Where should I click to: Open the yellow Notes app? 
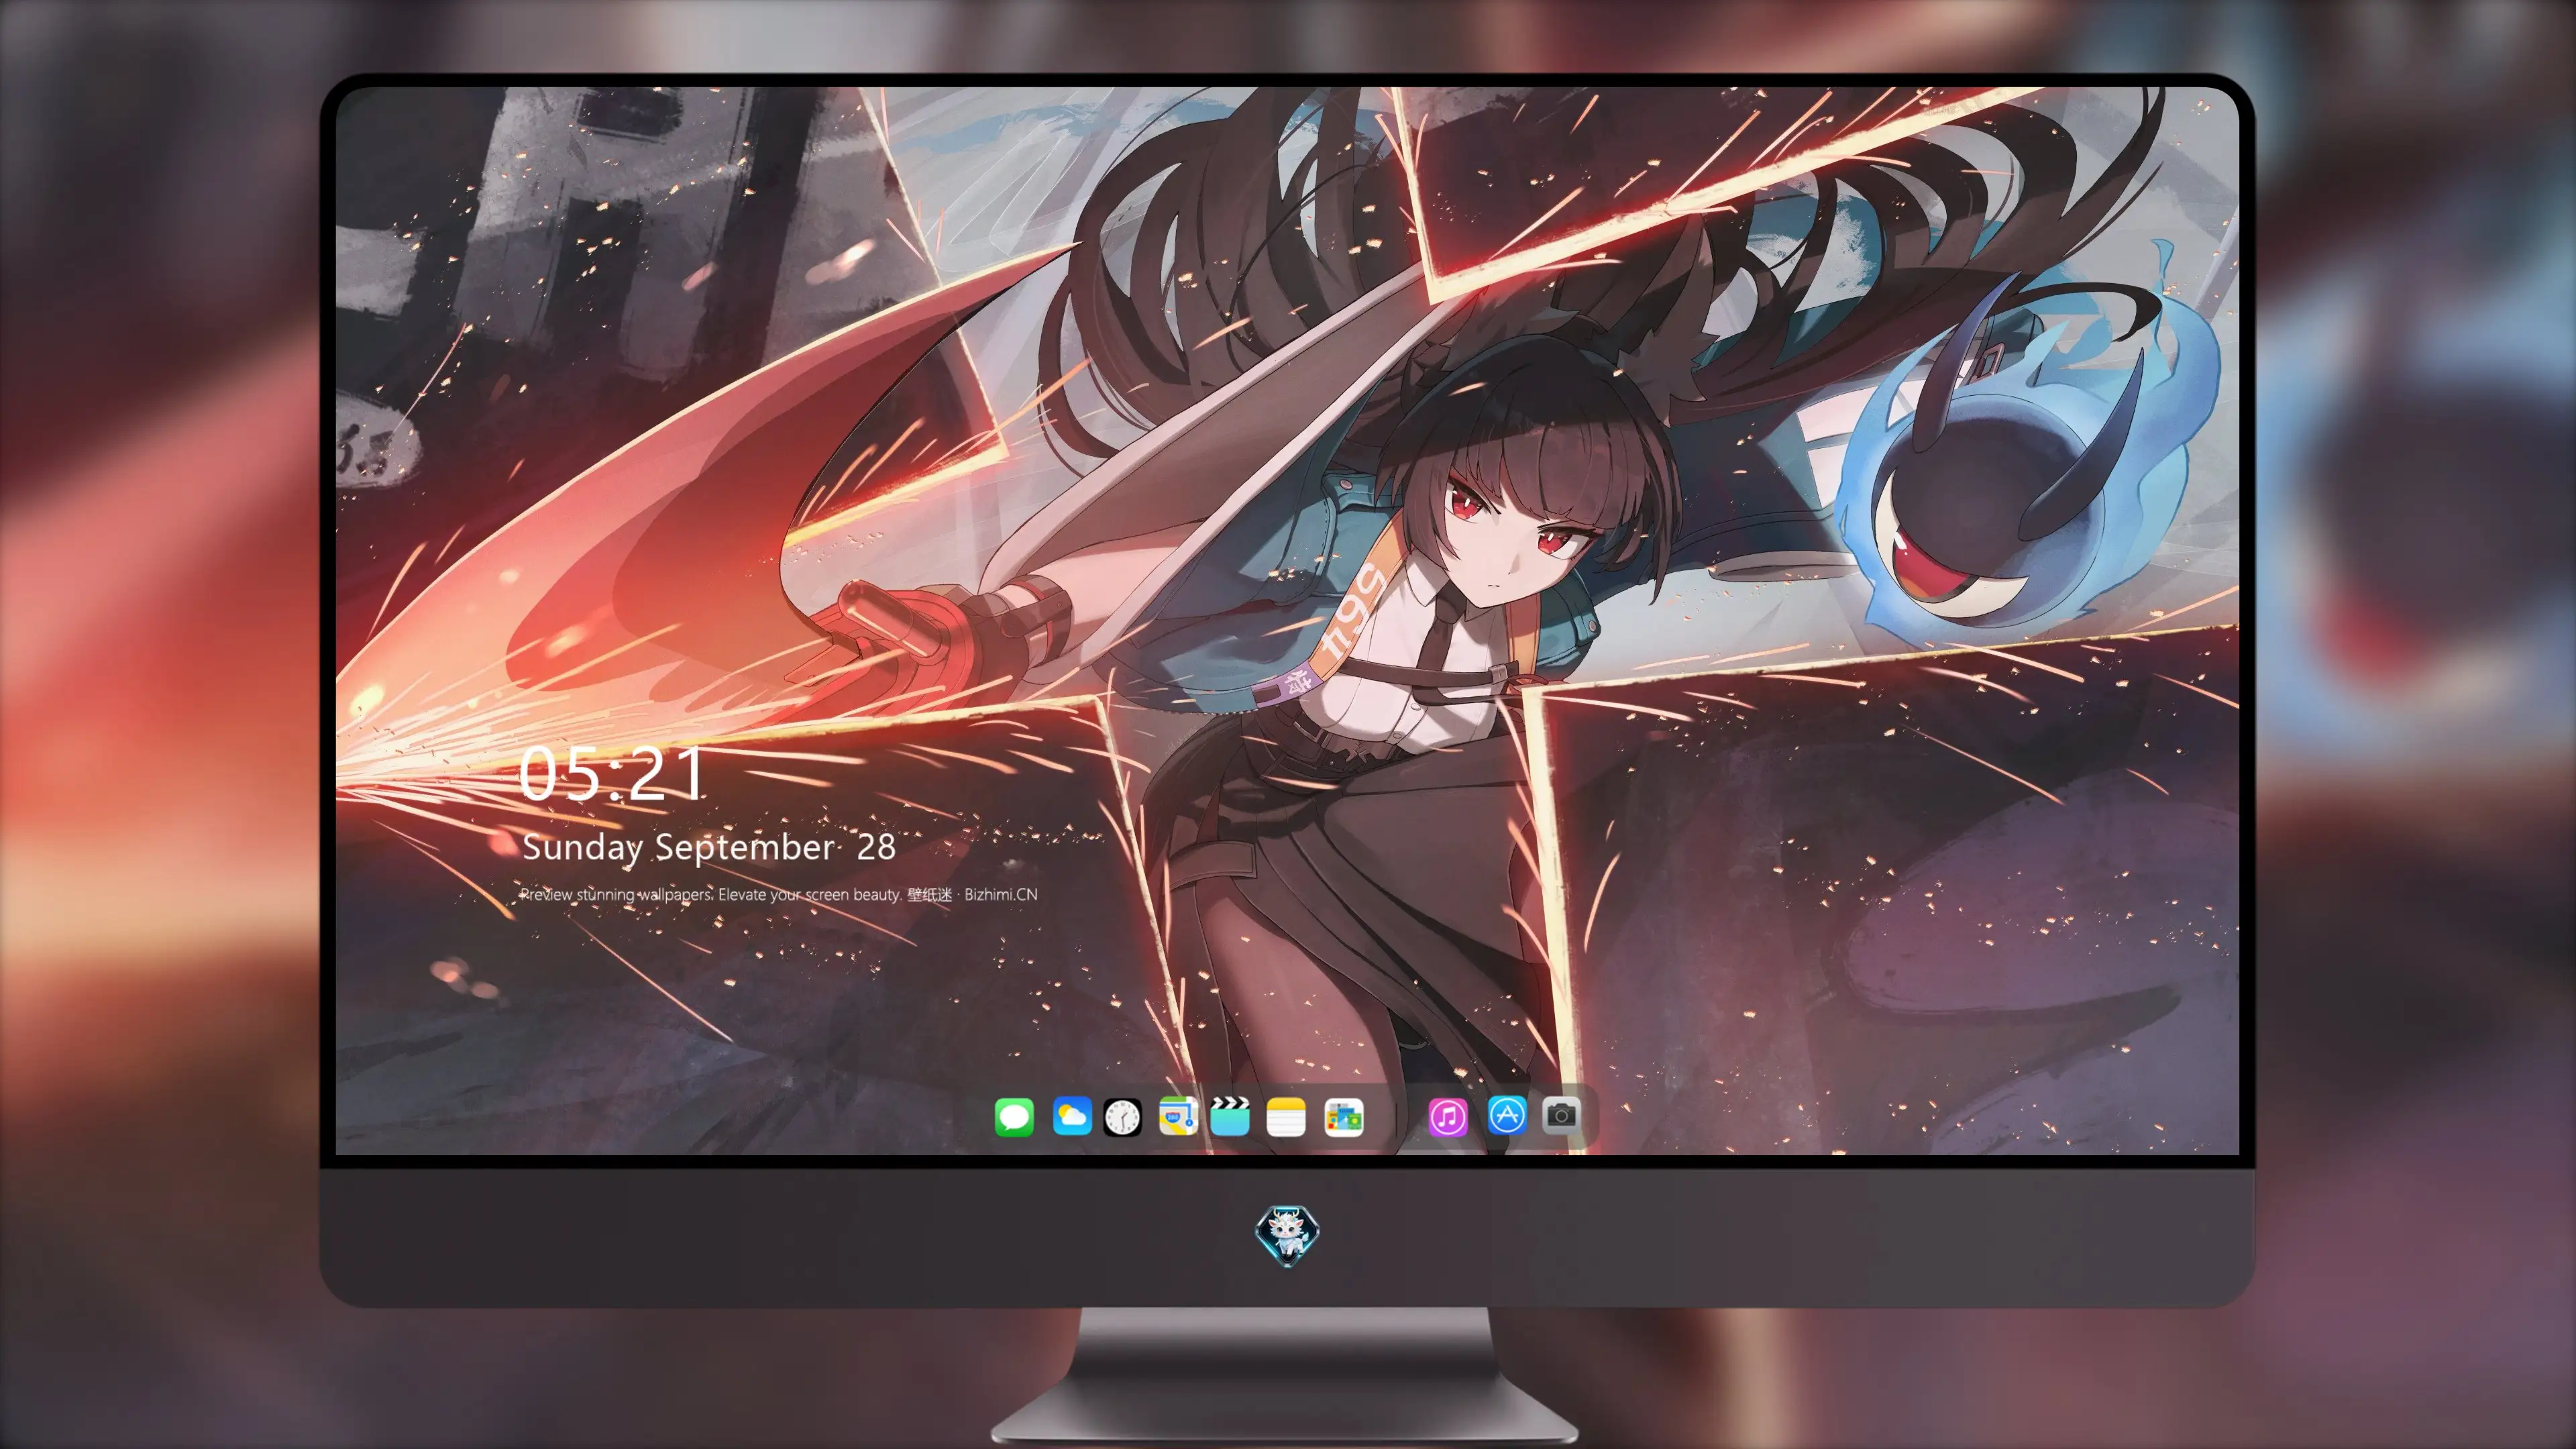[x=1286, y=1117]
